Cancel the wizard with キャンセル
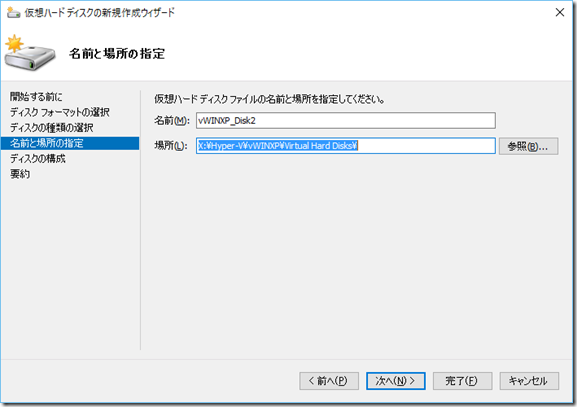Viewport: 577px width, 407px height. click(529, 381)
